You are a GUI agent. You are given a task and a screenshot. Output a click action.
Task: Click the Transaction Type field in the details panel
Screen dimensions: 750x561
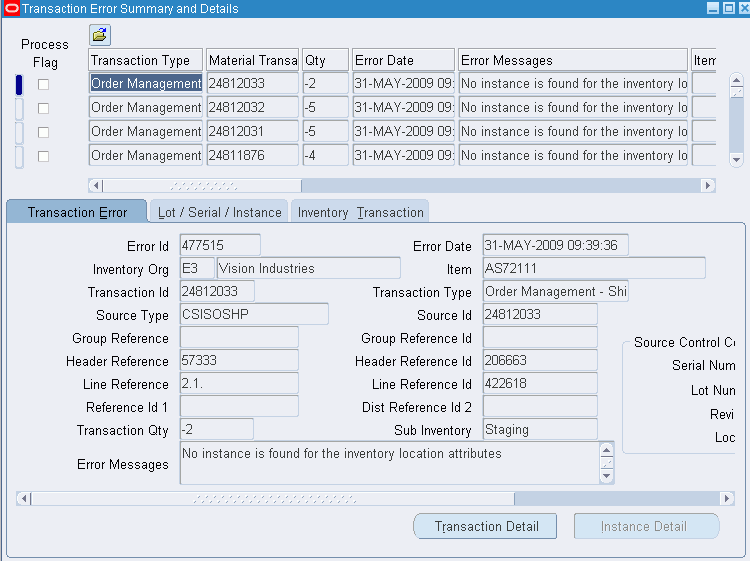(x=555, y=291)
